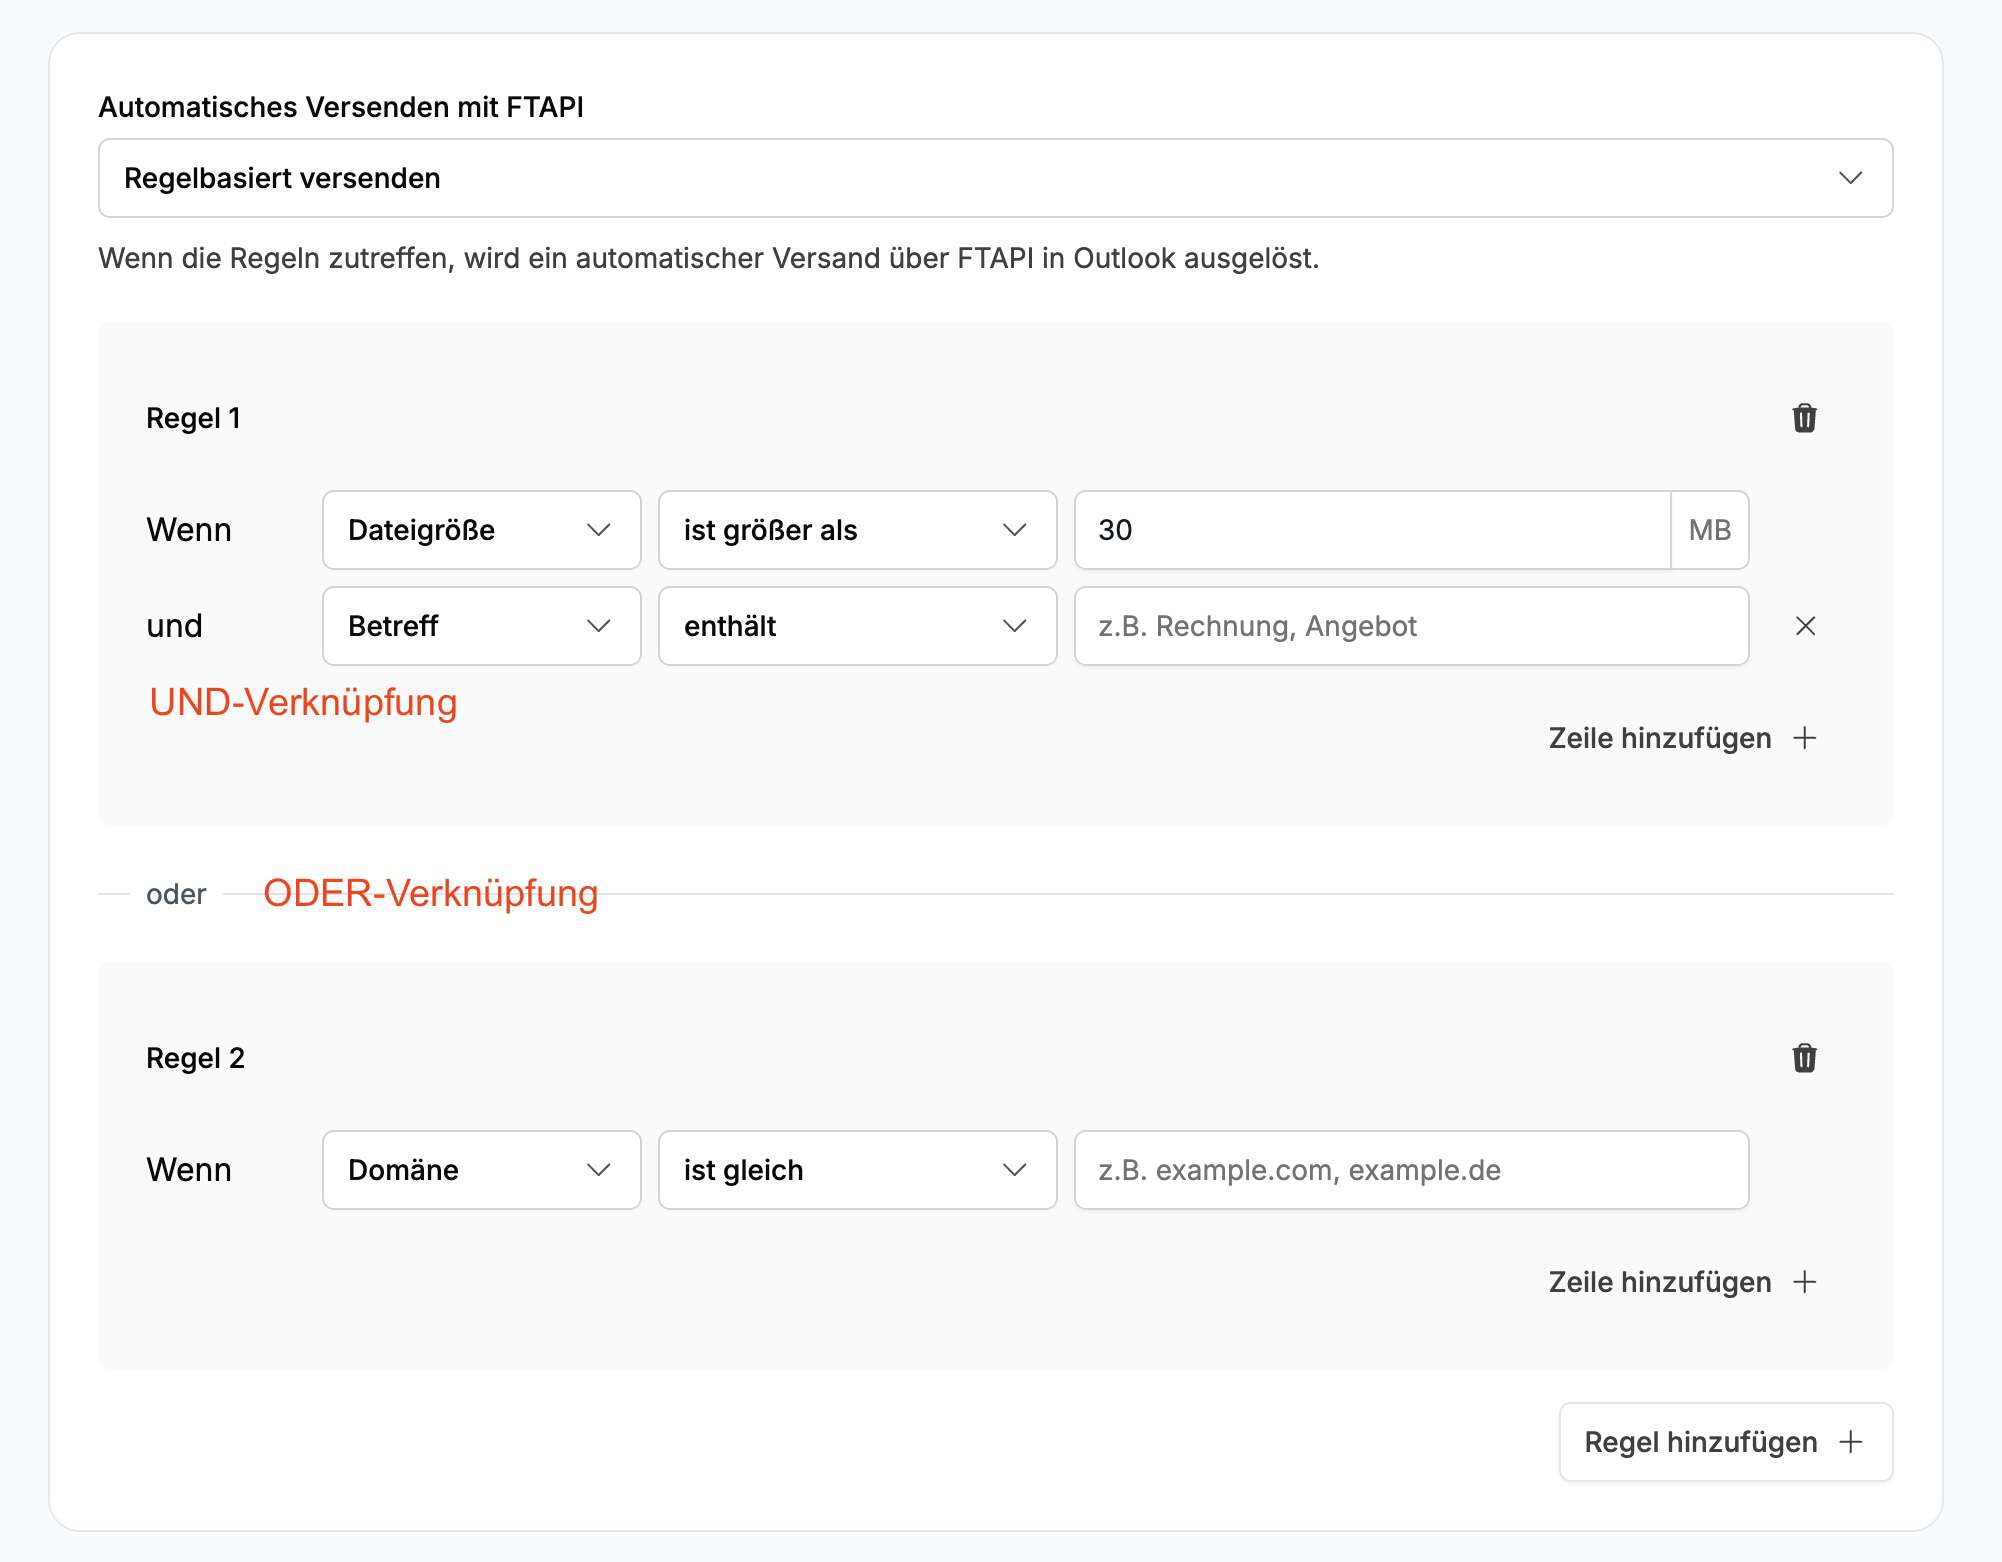This screenshot has height=1562, width=2002.
Task: Open Regelbasiert versenden dropdown
Action: (x=995, y=178)
